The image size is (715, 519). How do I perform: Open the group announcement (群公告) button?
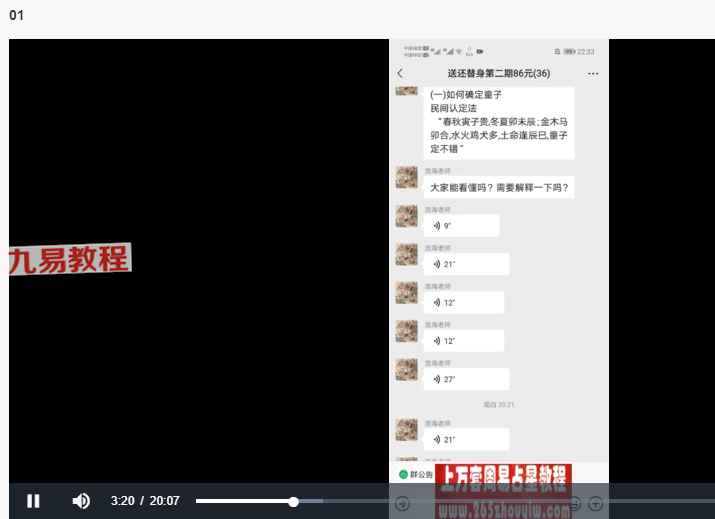point(415,475)
